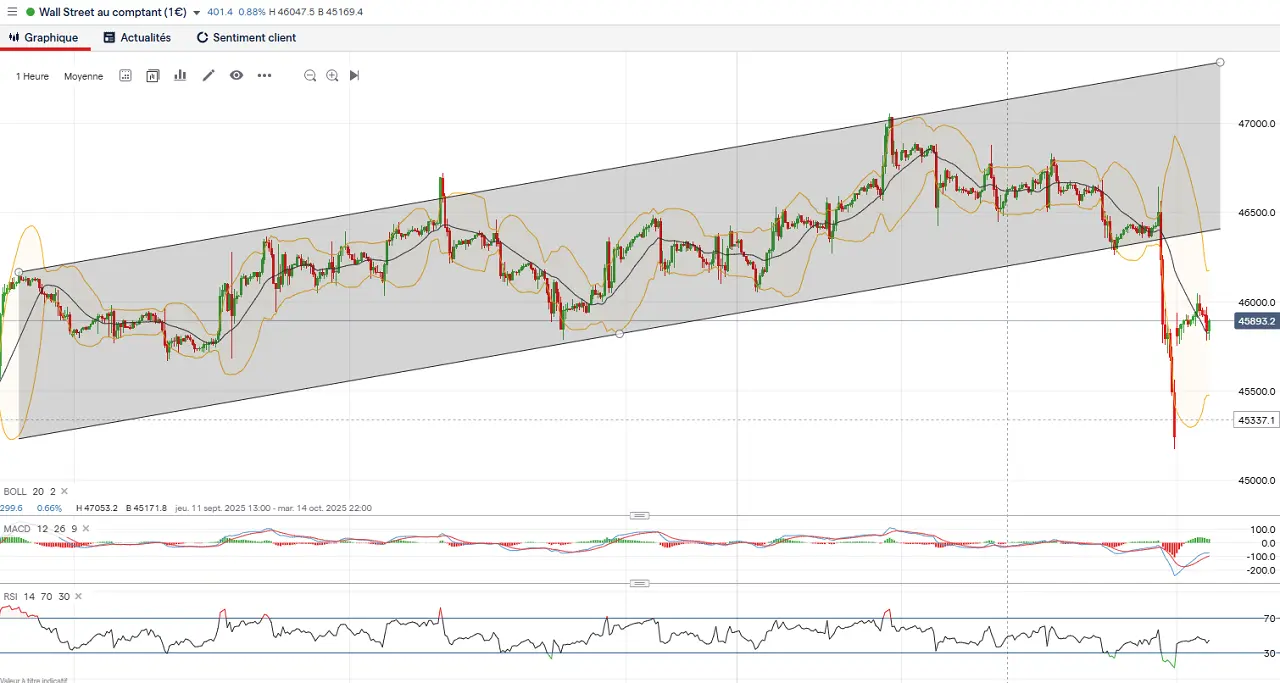Zoom out the chart with minus magnifier

(x=310, y=76)
